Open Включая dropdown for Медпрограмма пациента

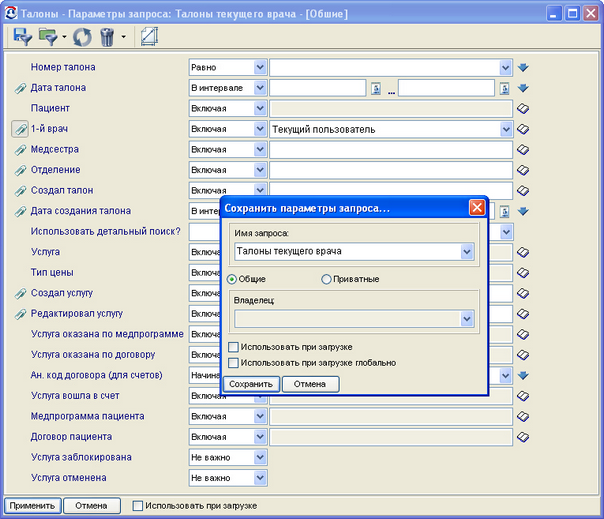[x=260, y=416]
